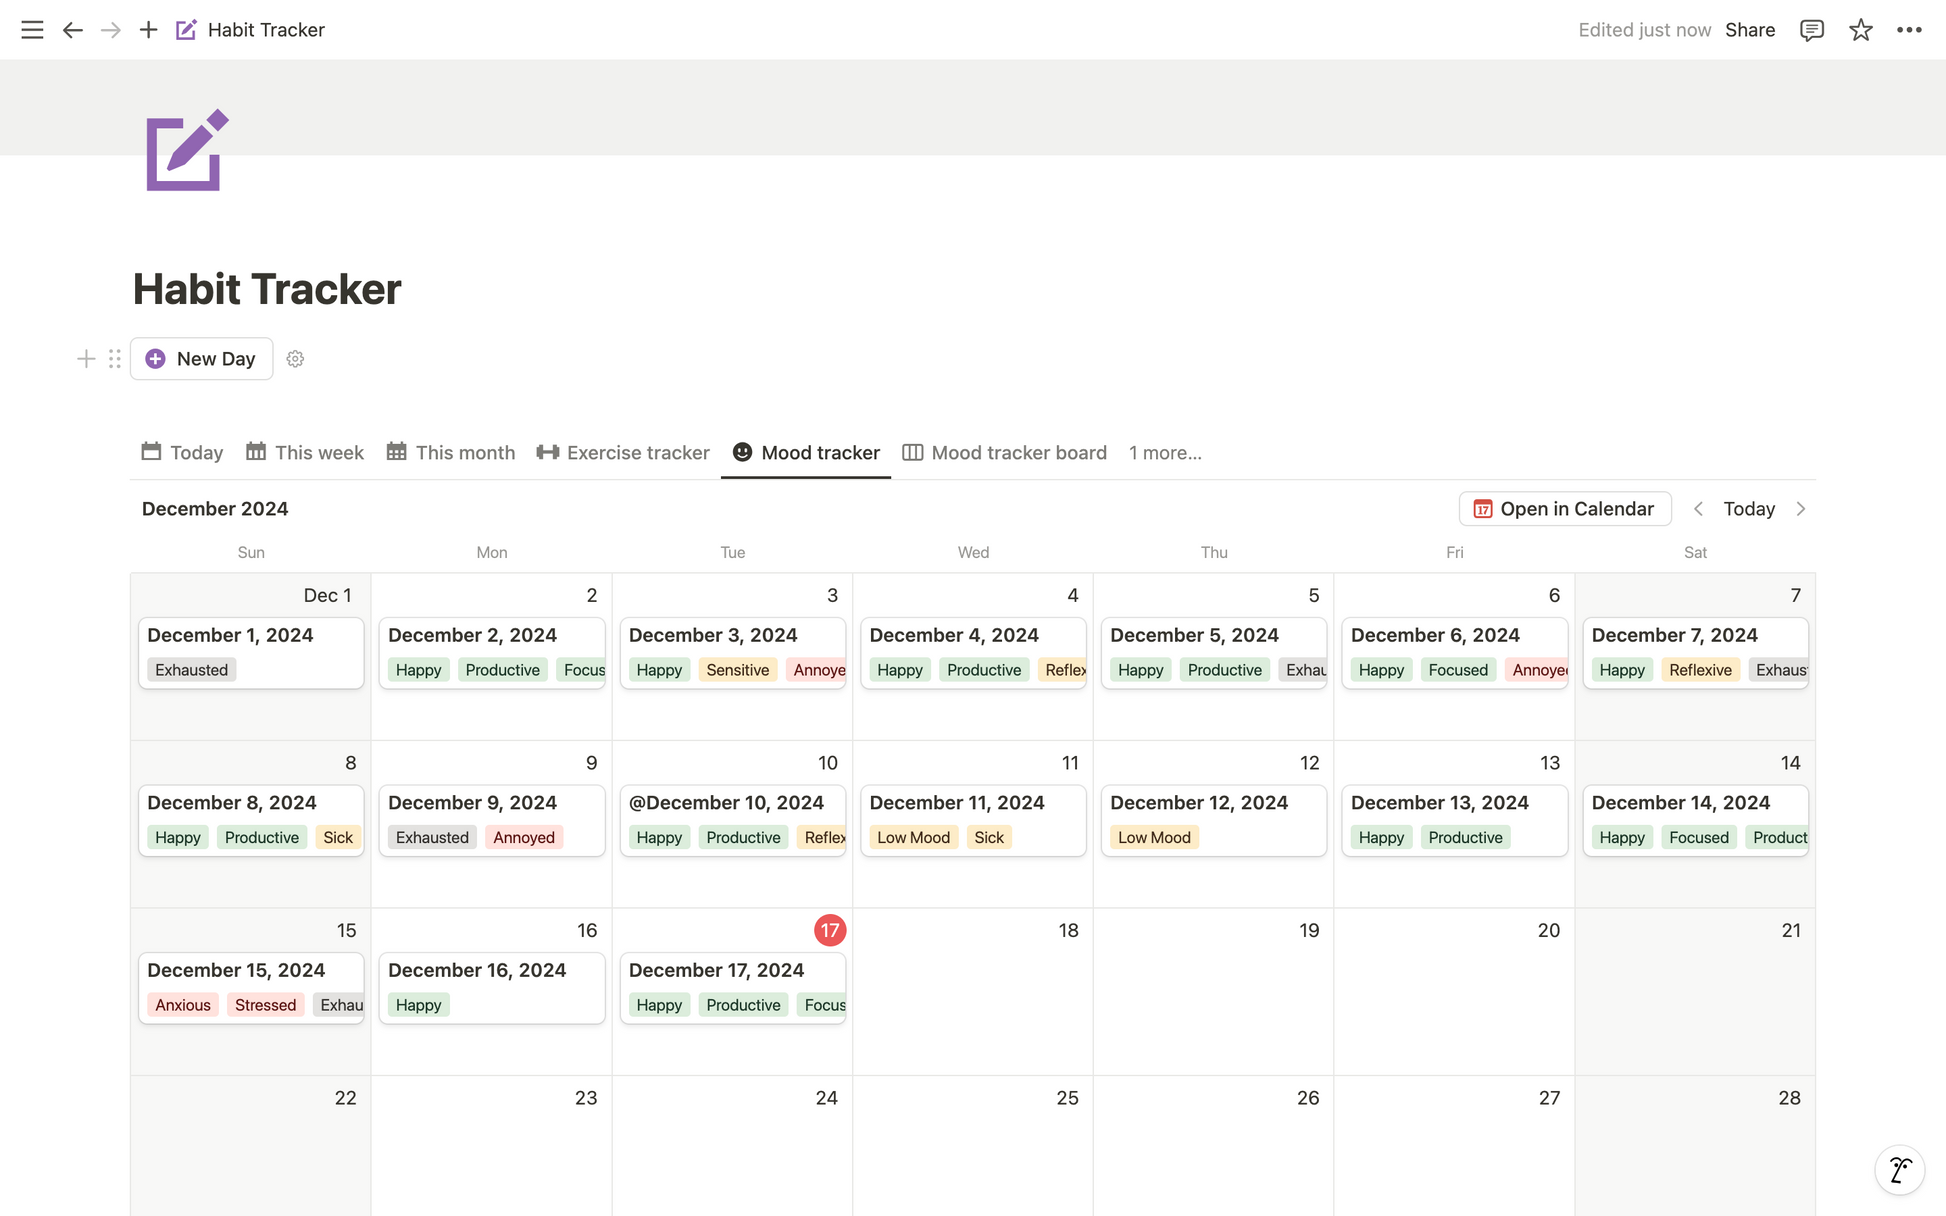The height and width of the screenshot is (1216, 1946).
Task: Switch to the Exercise tracker tab
Action: tap(623, 453)
